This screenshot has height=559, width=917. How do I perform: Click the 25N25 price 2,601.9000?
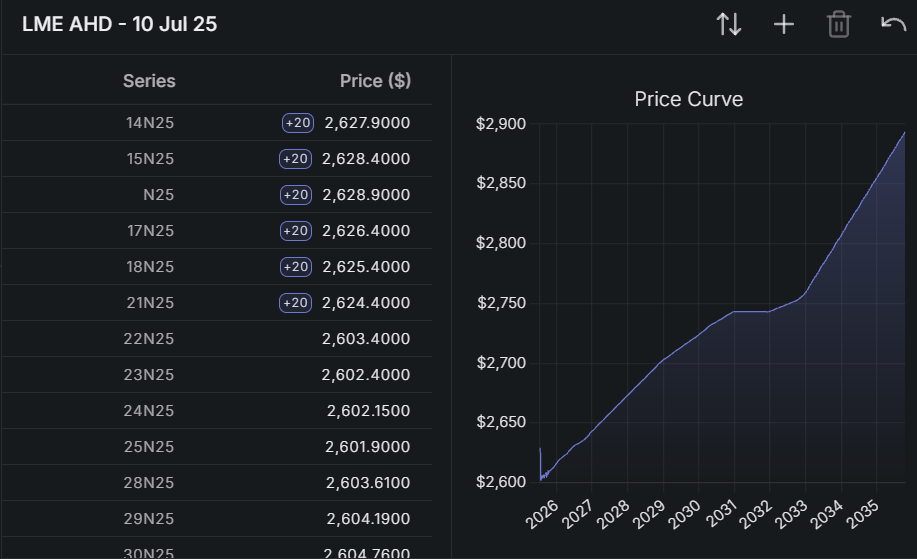pos(368,447)
